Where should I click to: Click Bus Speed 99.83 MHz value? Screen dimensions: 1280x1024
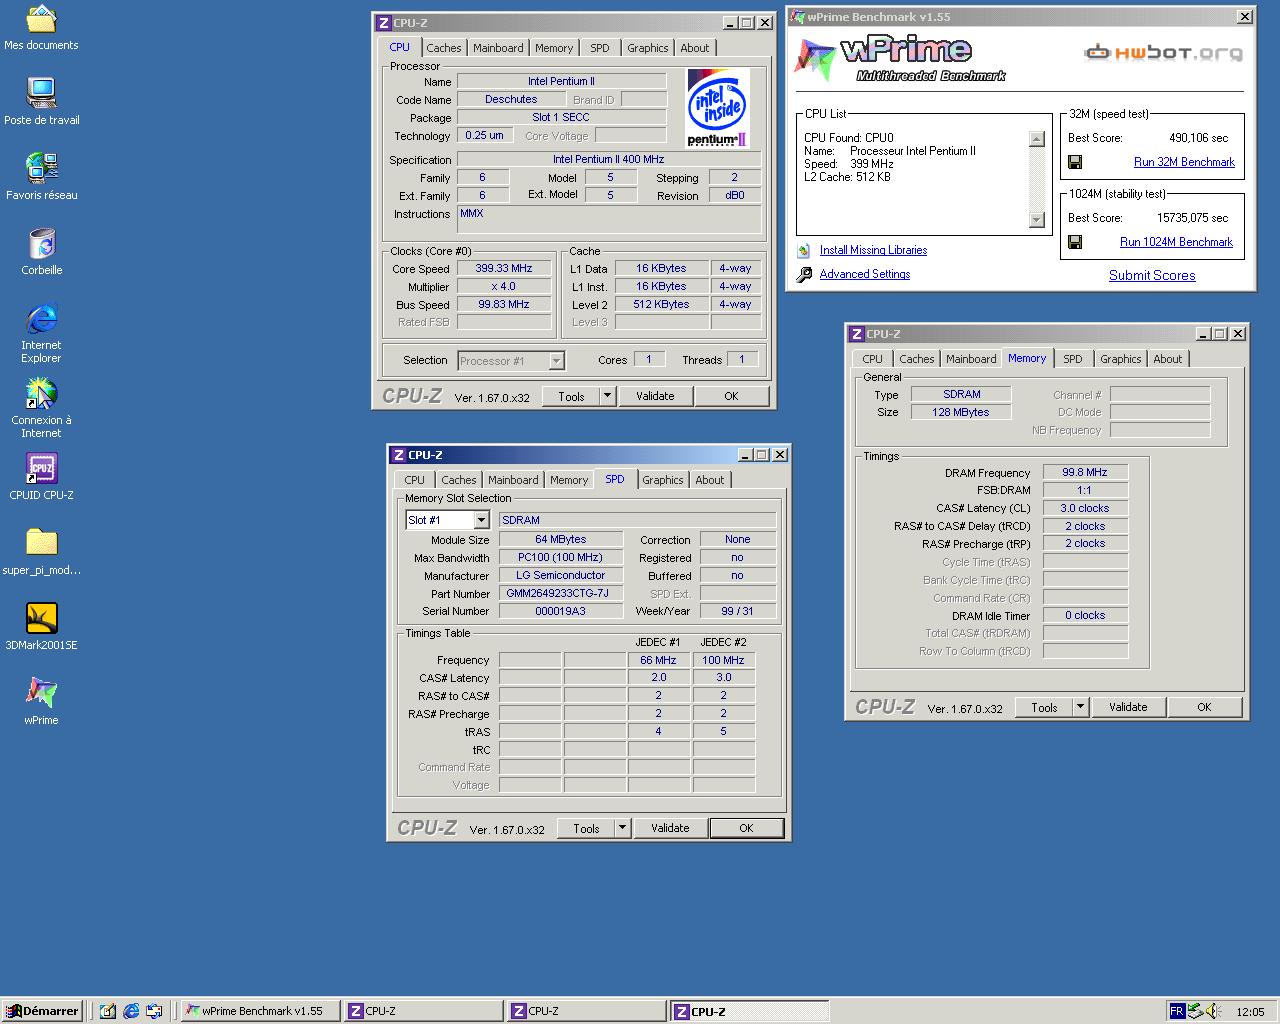(504, 304)
